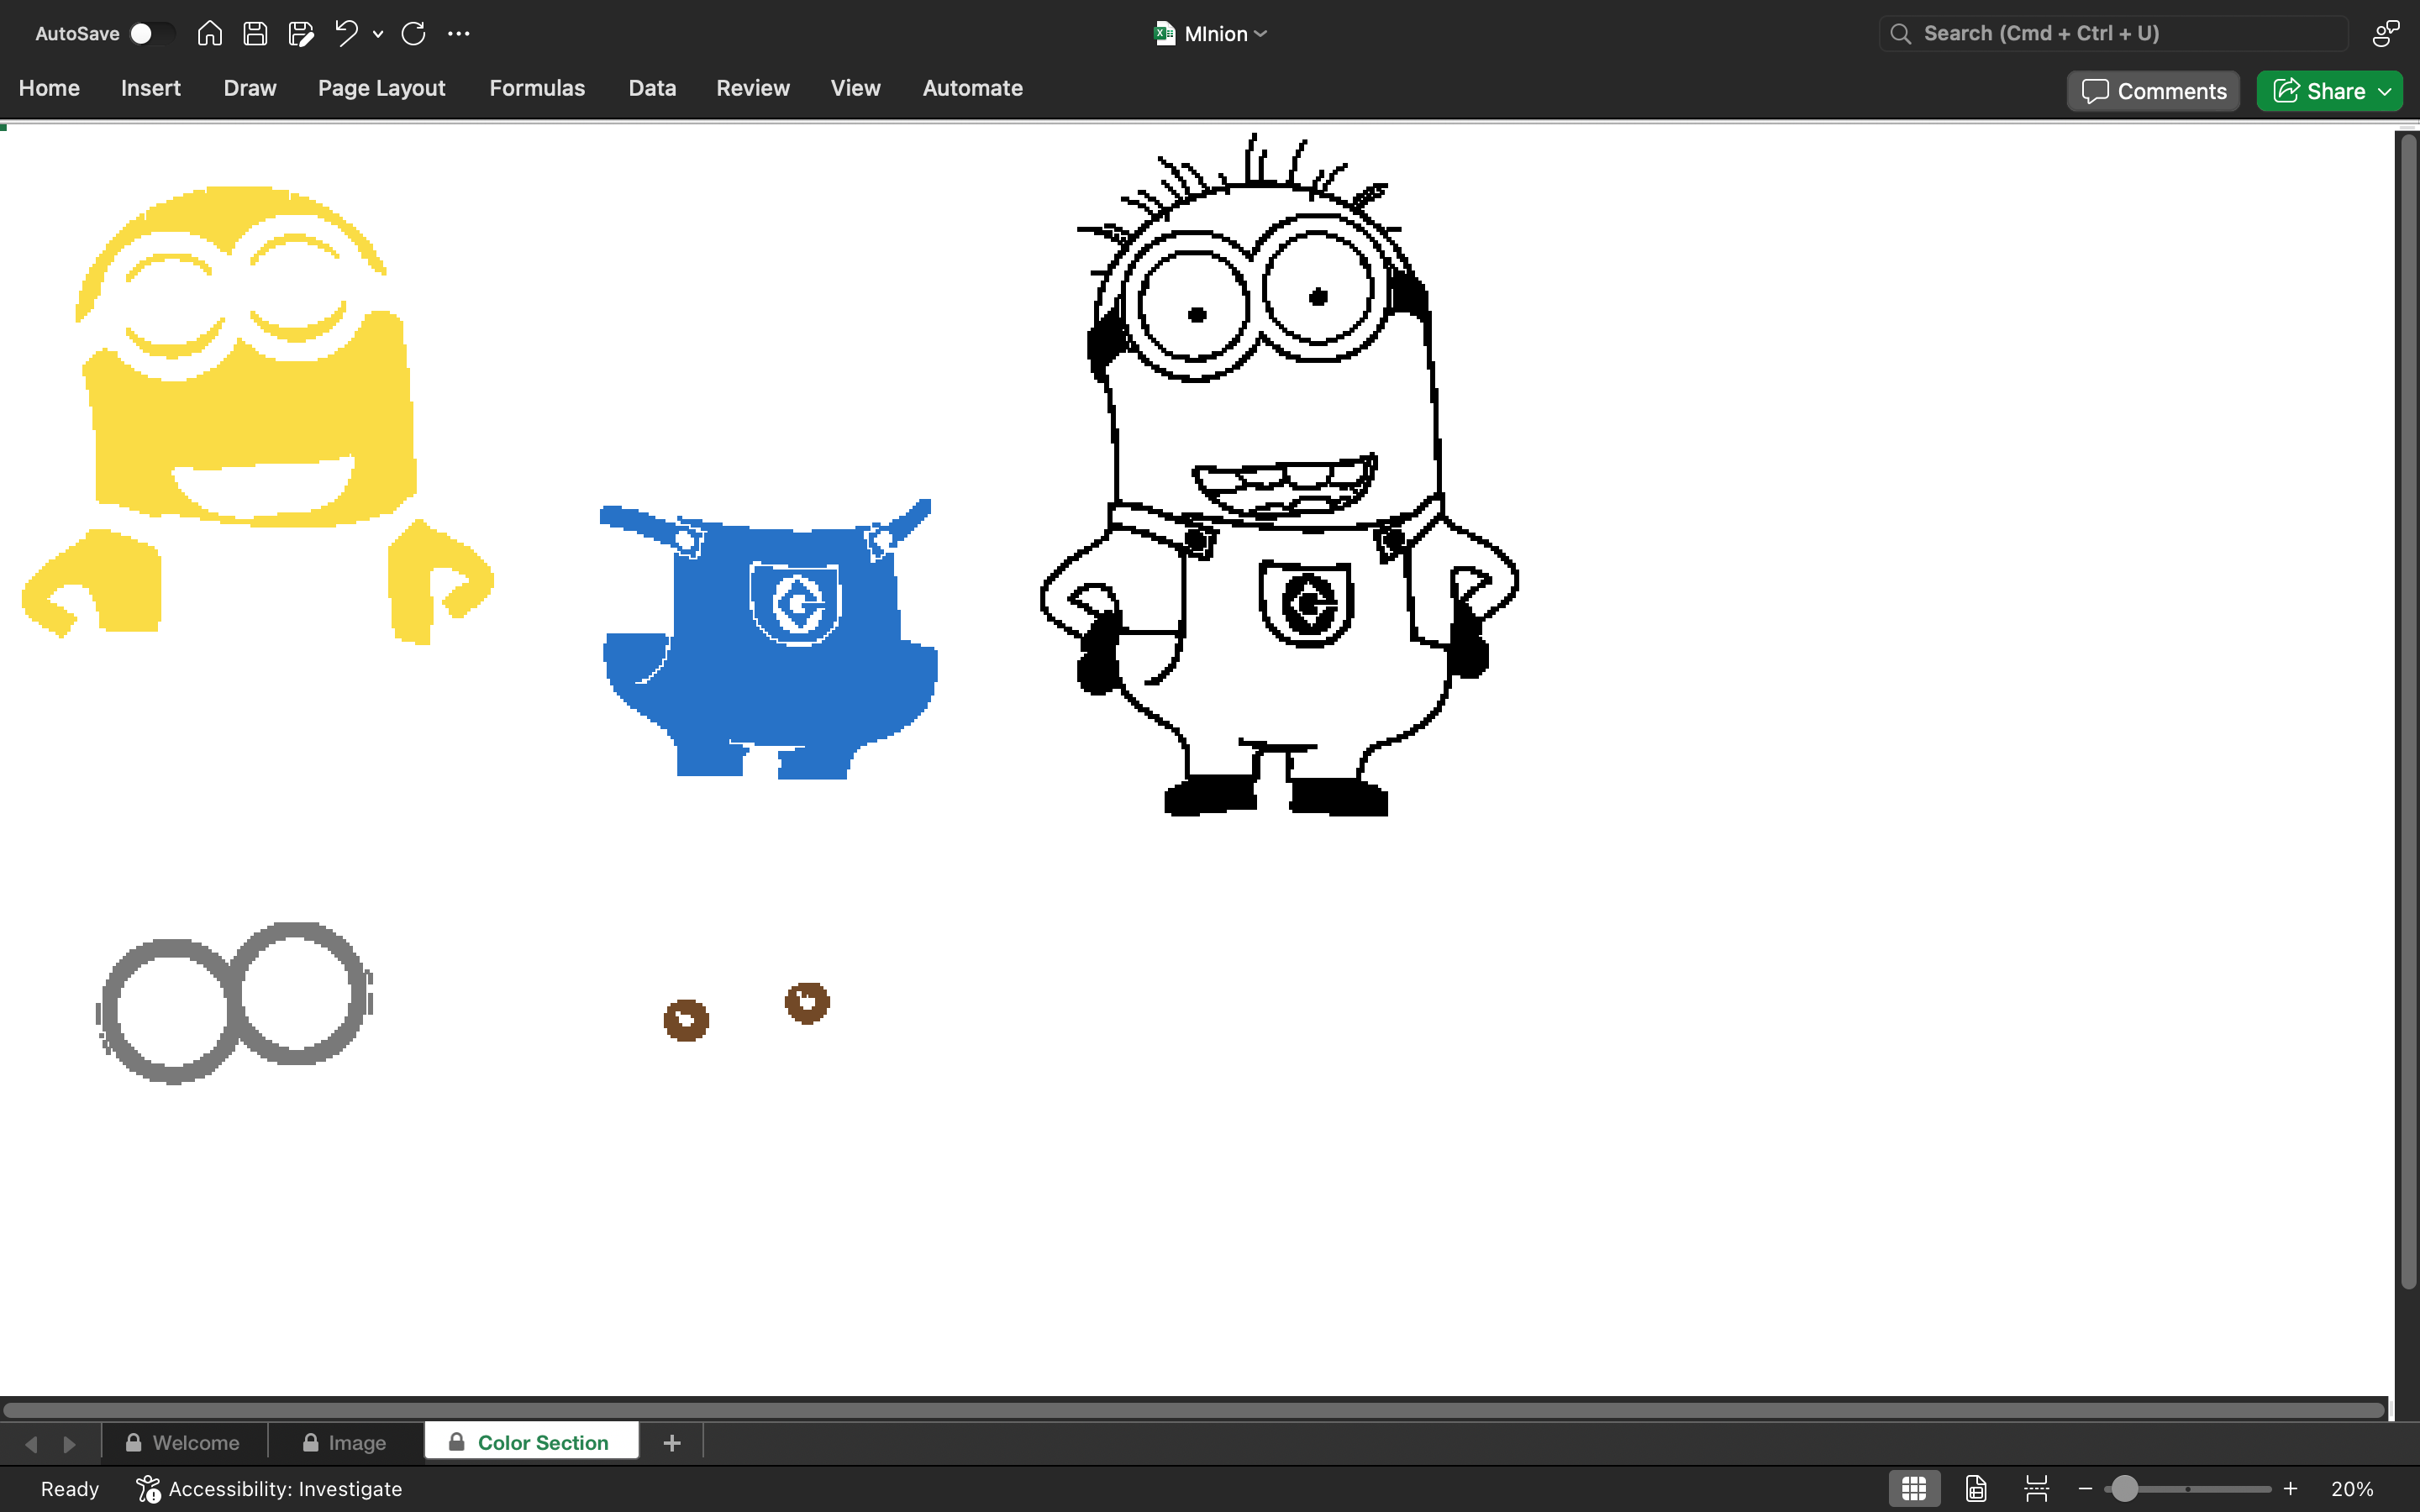Open the View ribbon tab

(x=856, y=88)
